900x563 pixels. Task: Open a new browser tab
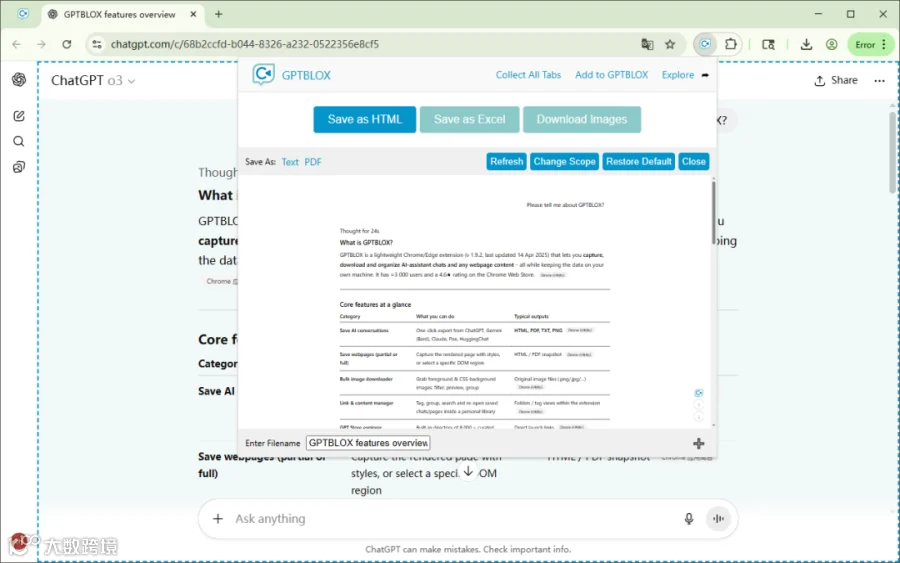click(218, 14)
